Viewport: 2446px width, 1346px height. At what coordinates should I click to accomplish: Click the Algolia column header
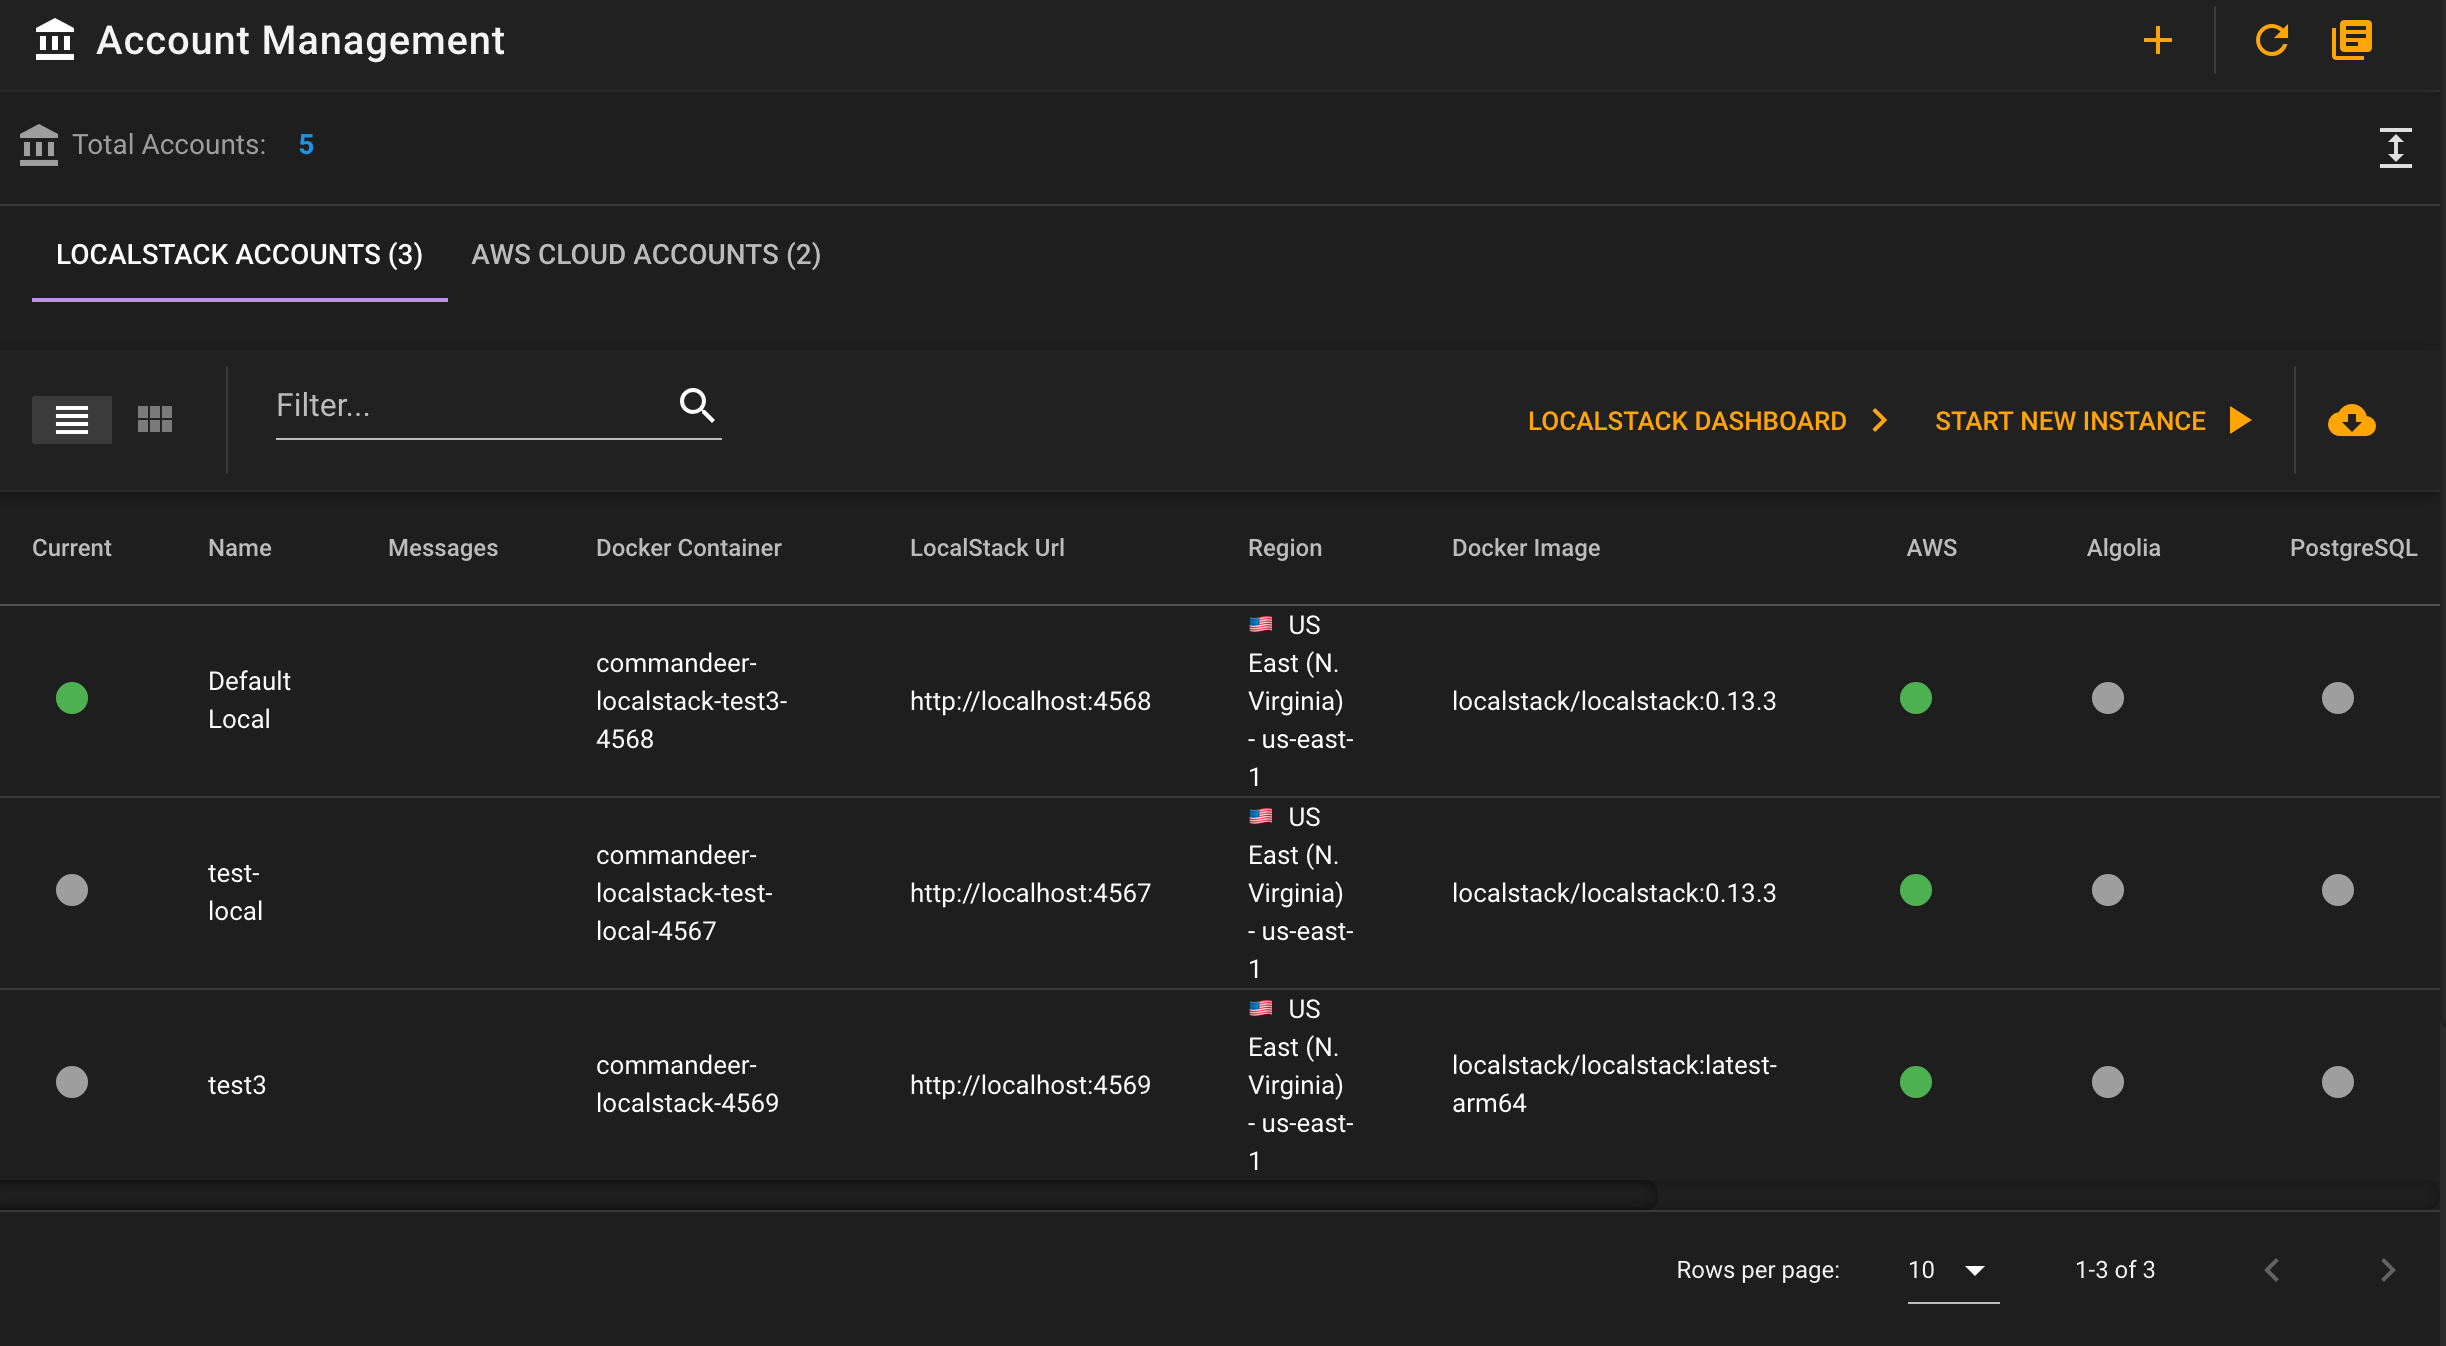click(x=2124, y=548)
